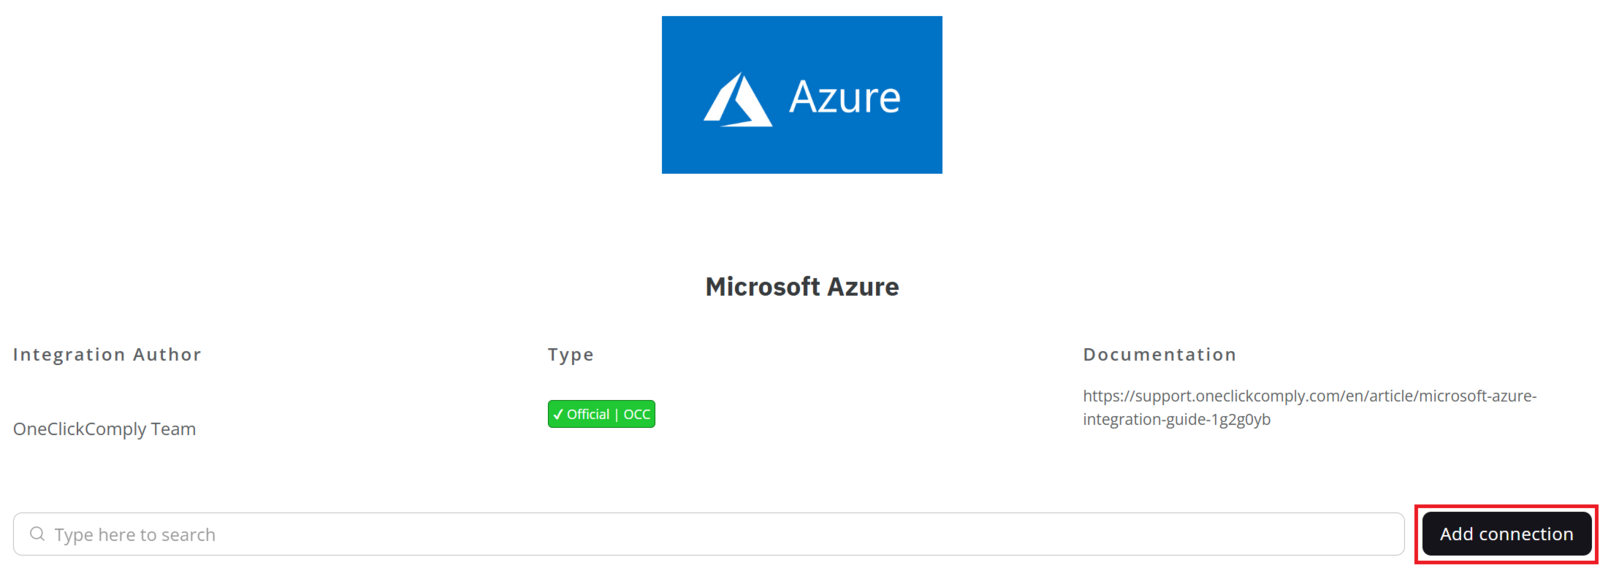This screenshot has height=576, width=1600.
Task: Click the word Microsoft in the title
Action: (x=762, y=287)
